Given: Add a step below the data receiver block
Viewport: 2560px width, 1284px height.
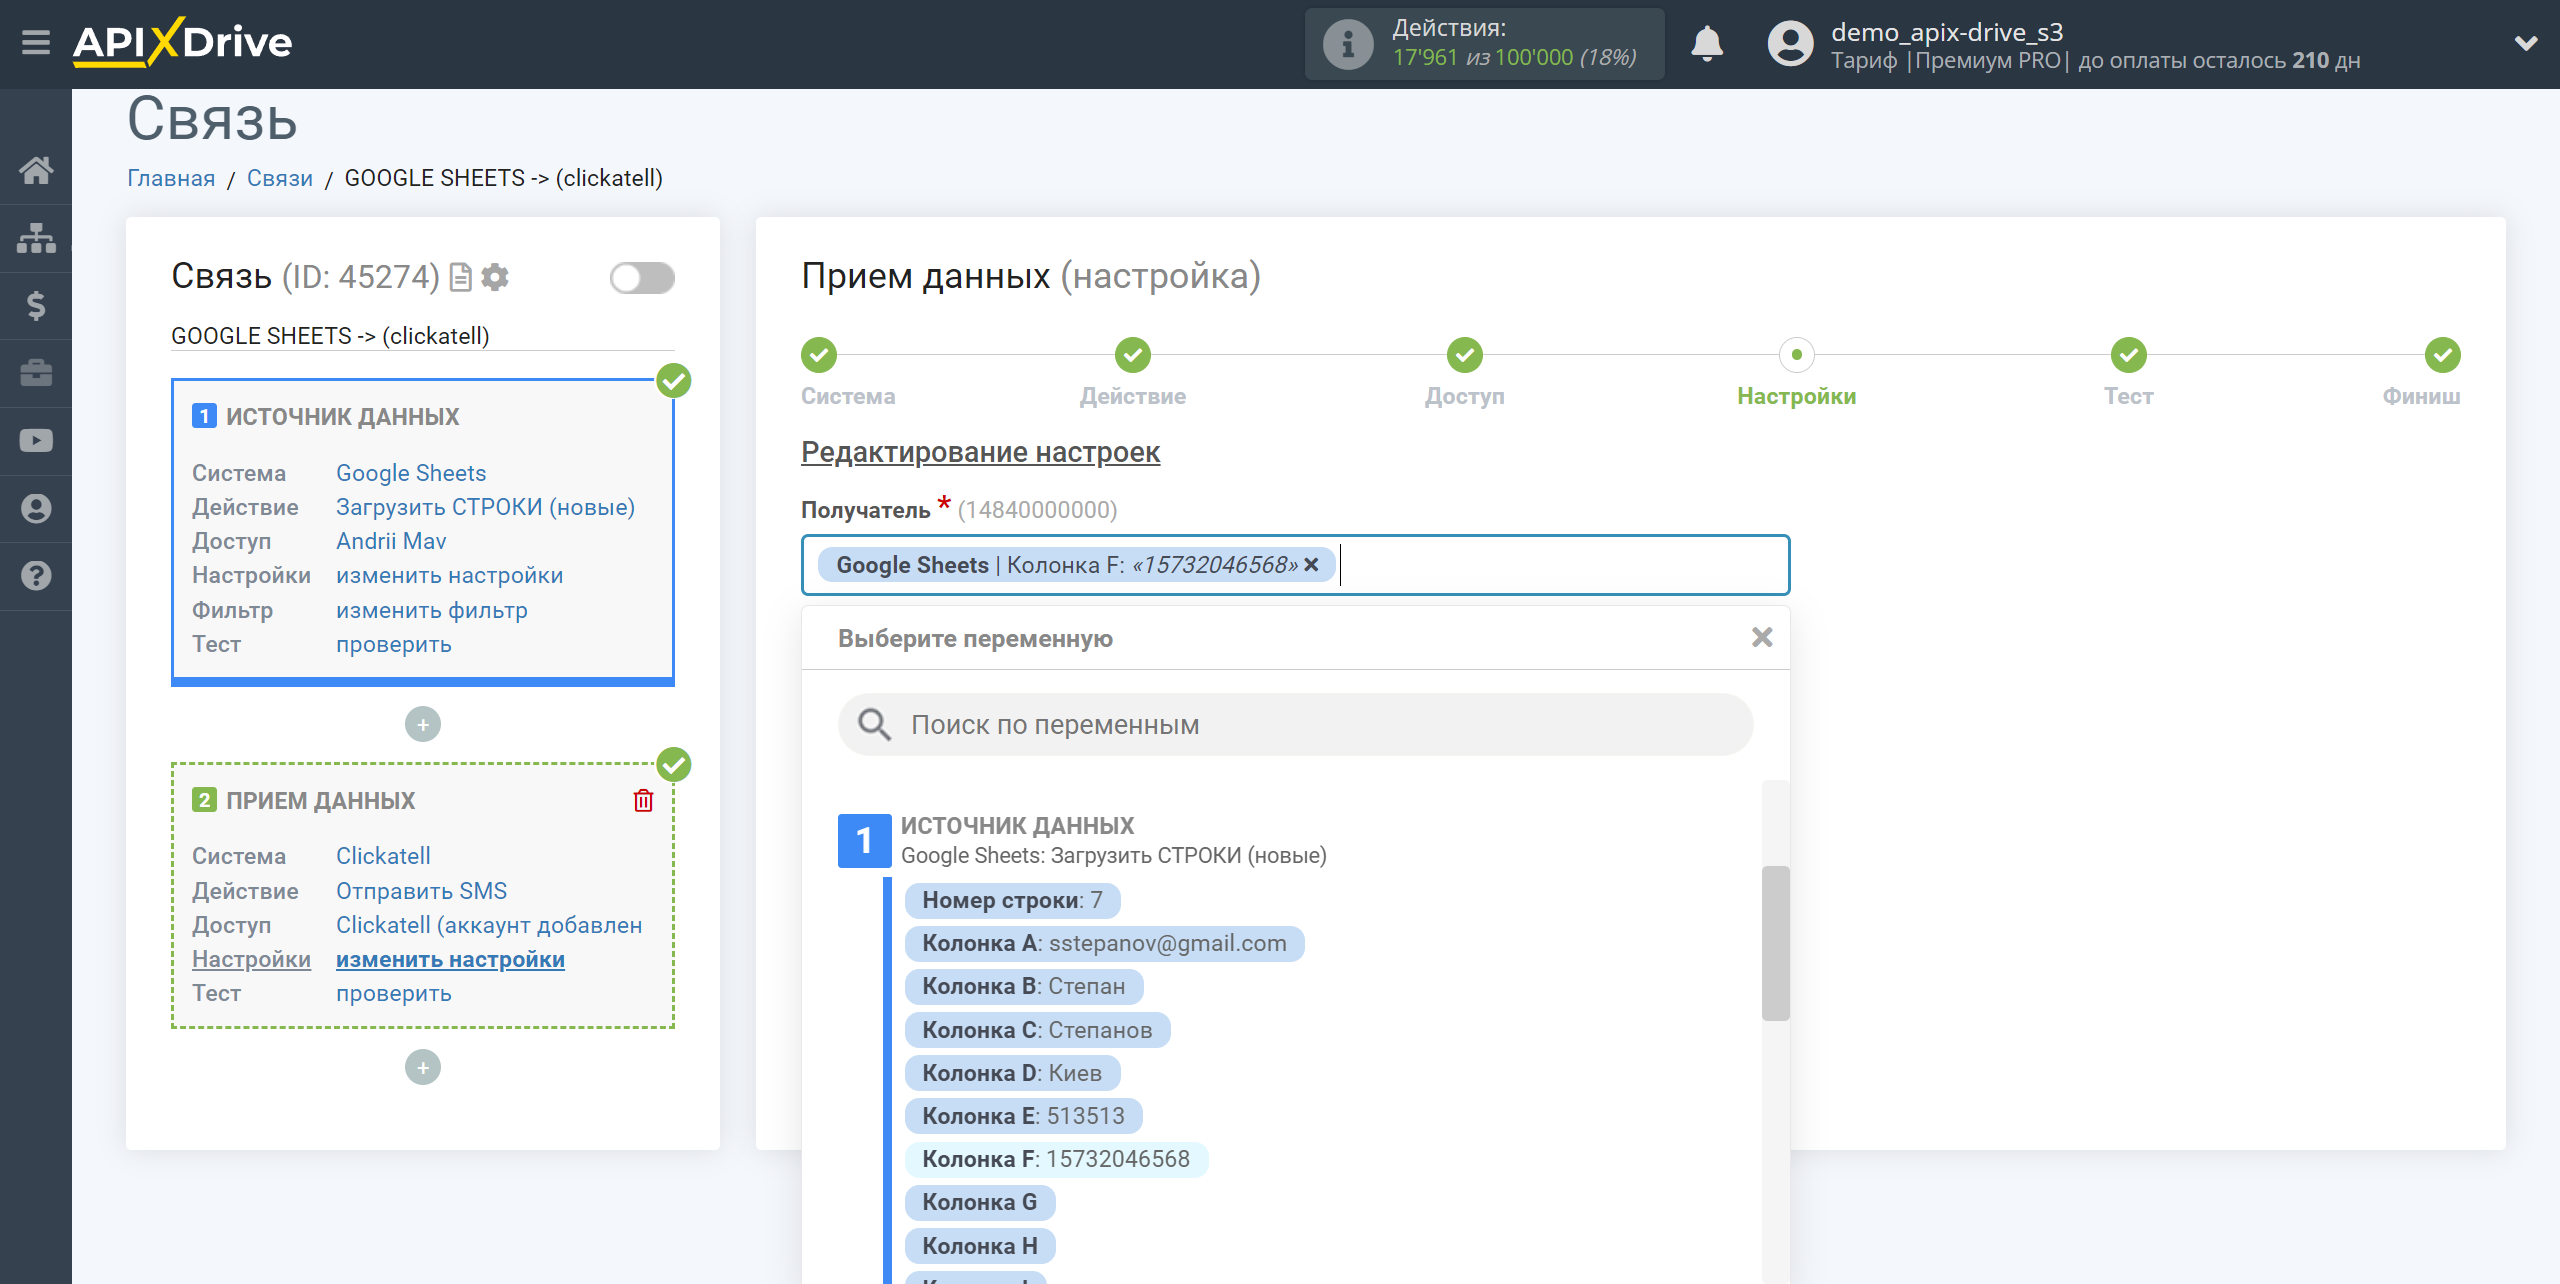Looking at the screenshot, I should click(x=423, y=1067).
